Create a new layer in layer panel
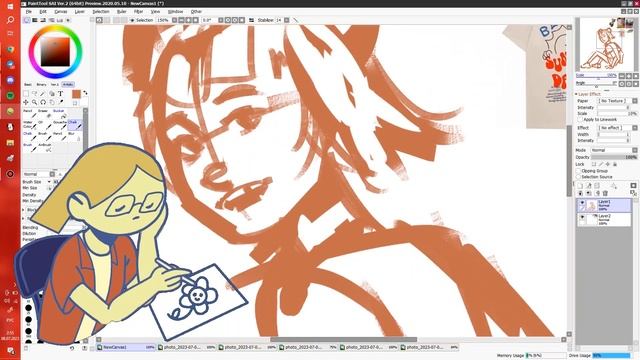640x360 pixels. point(580,186)
